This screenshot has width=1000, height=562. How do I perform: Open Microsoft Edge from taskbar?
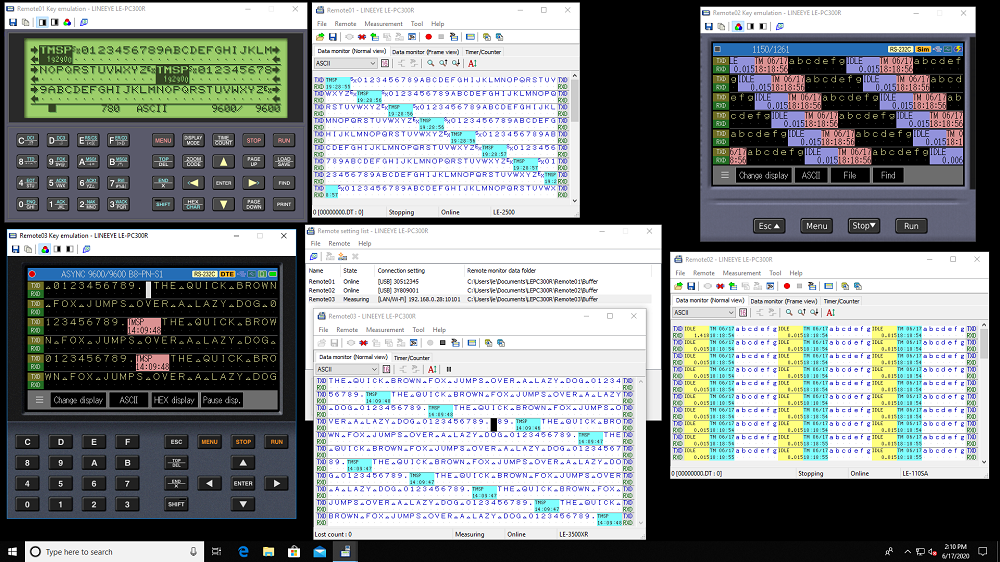coord(243,552)
